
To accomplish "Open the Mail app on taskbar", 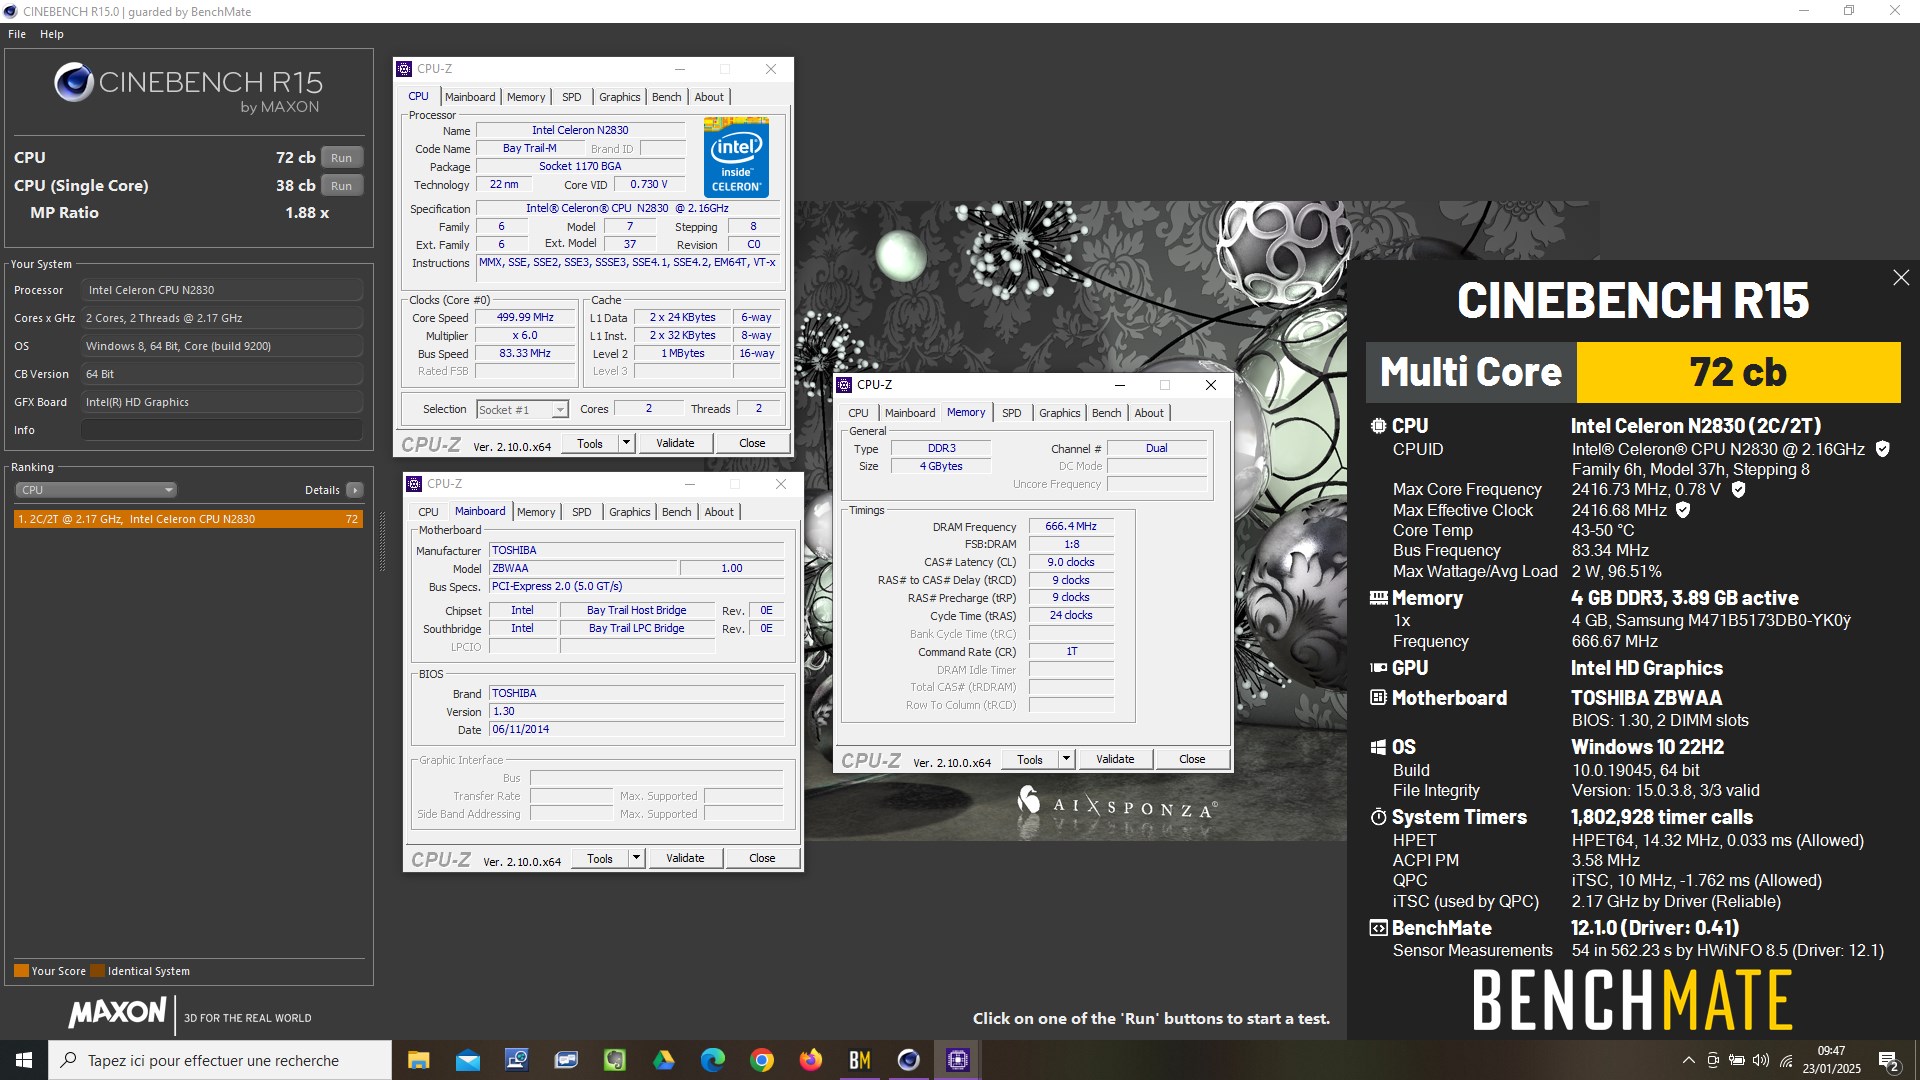I will (467, 1060).
